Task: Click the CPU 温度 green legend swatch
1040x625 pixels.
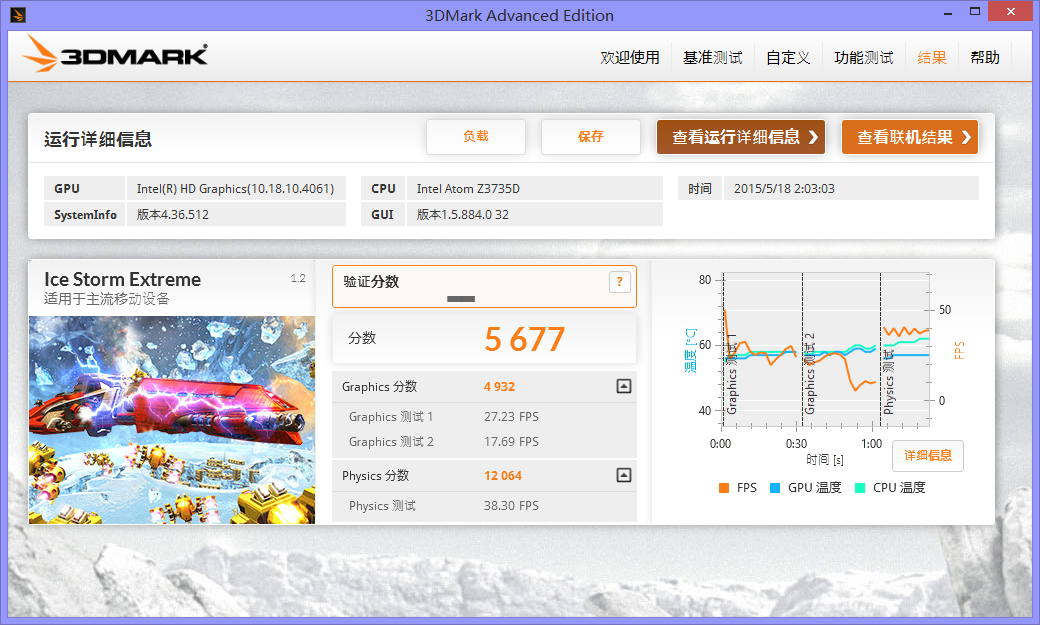Action: pos(860,488)
